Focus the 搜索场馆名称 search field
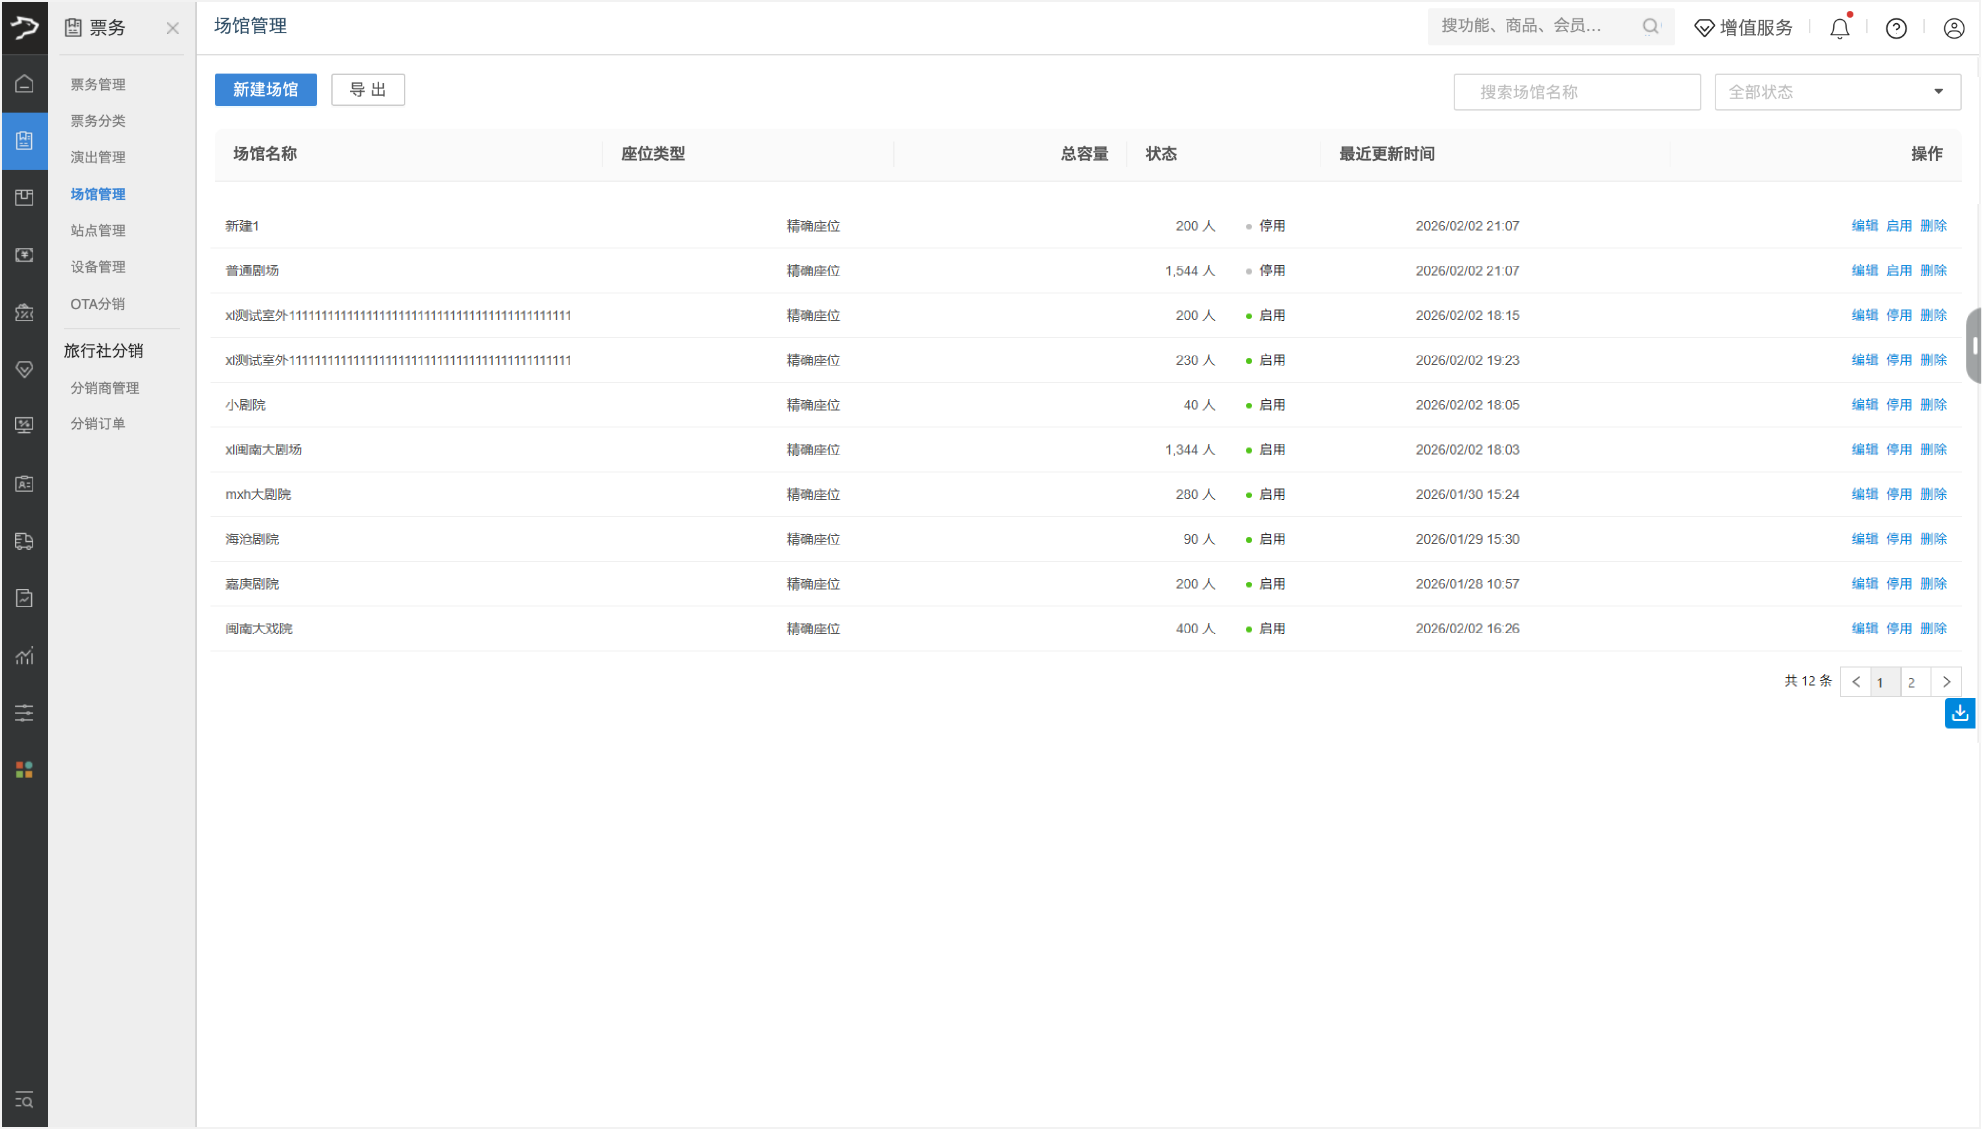Screen dimensions: 1982x1130 (1576, 92)
